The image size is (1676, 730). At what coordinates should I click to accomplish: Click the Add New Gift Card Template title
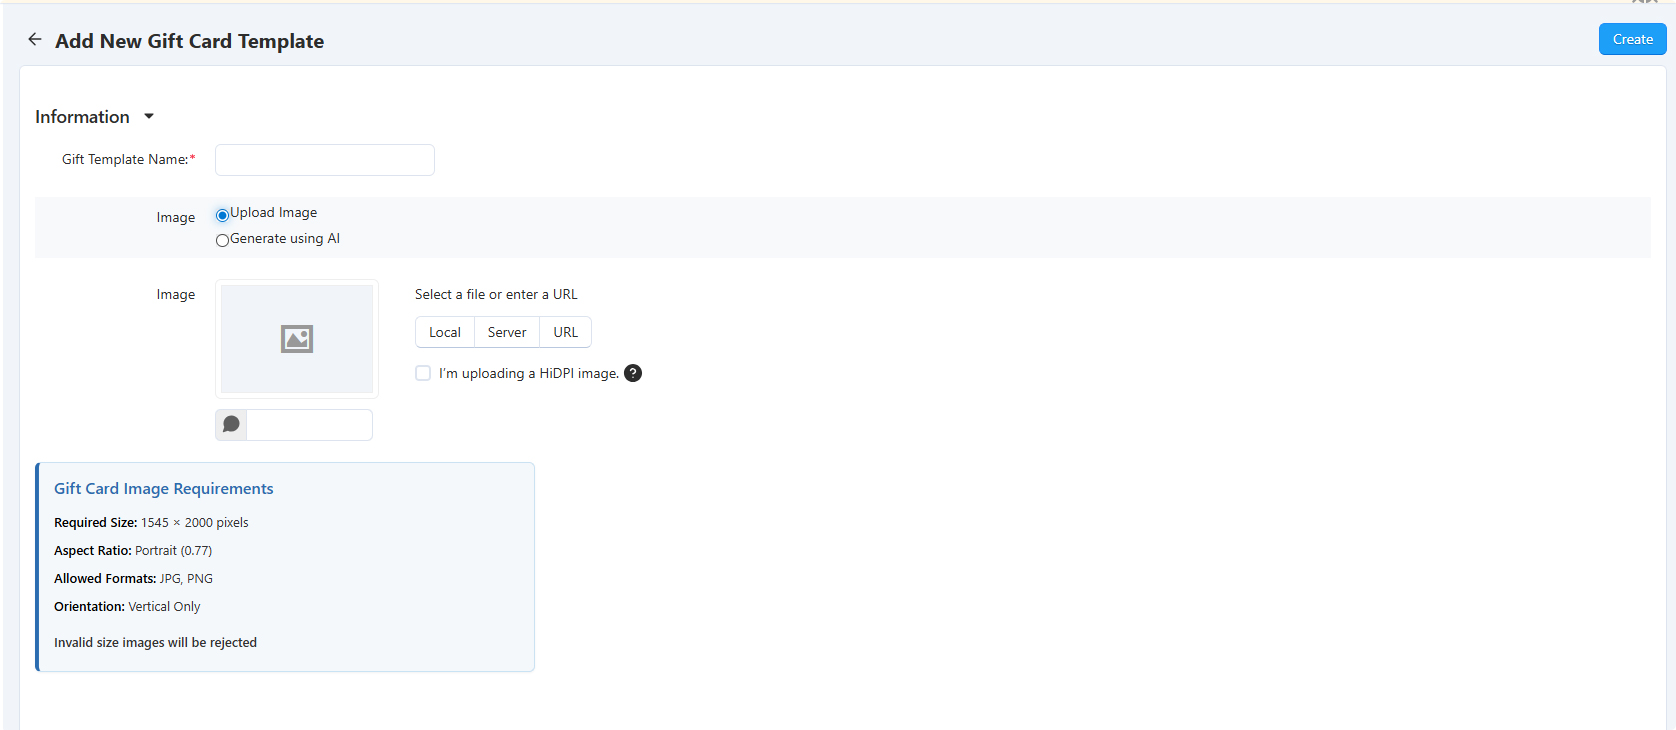point(189,41)
